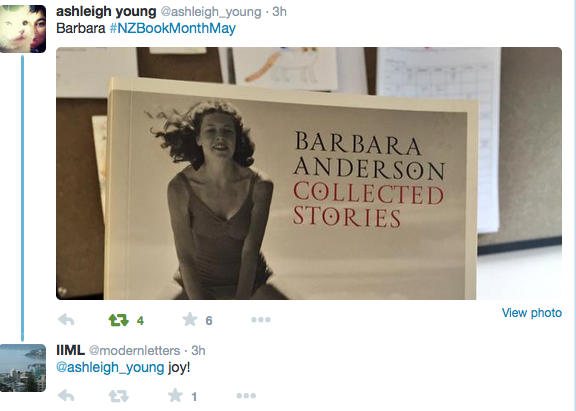This screenshot has width=576, height=411.
Task: Retweet IIML's joy! reply
Action: [119, 396]
